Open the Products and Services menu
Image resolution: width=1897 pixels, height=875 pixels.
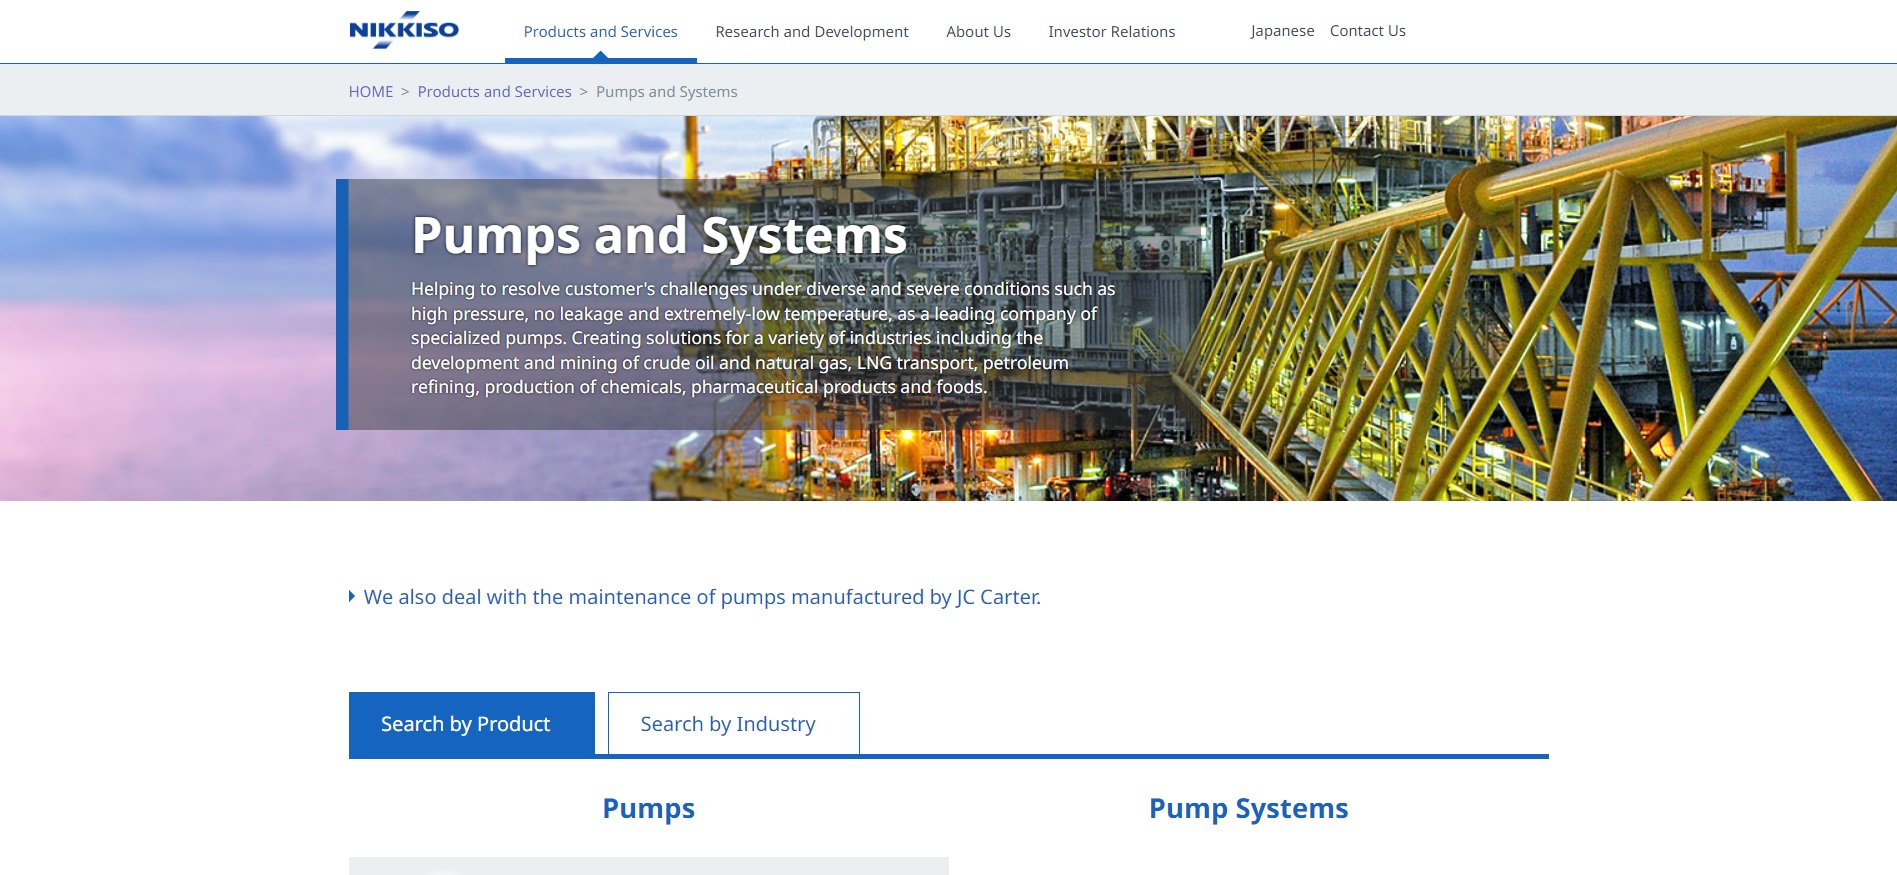(x=600, y=32)
